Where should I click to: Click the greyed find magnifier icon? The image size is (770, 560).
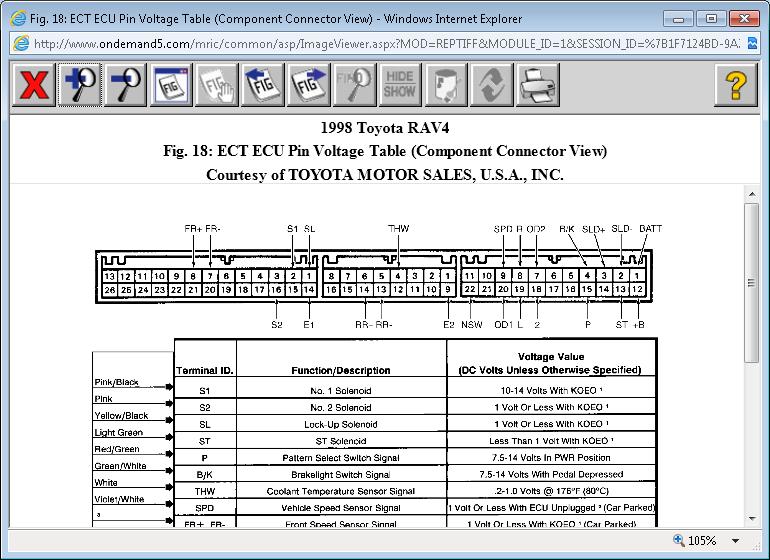pos(354,84)
